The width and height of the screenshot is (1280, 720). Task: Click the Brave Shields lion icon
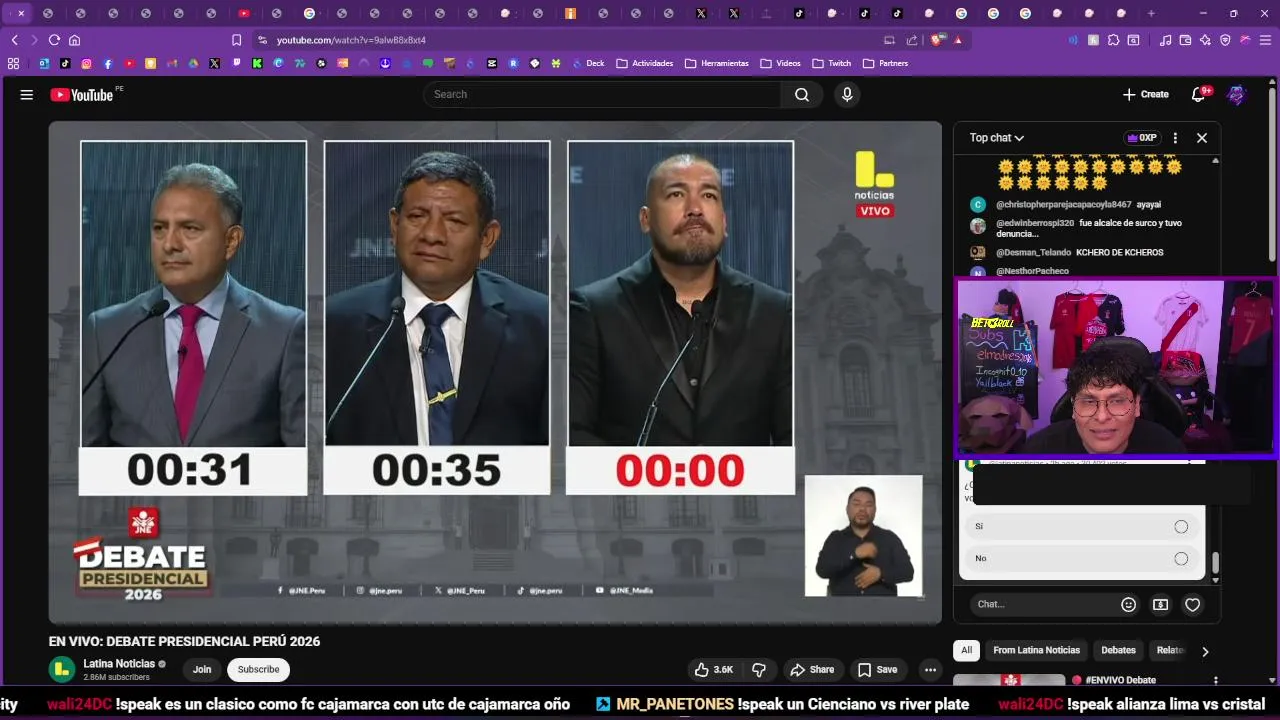click(x=937, y=40)
